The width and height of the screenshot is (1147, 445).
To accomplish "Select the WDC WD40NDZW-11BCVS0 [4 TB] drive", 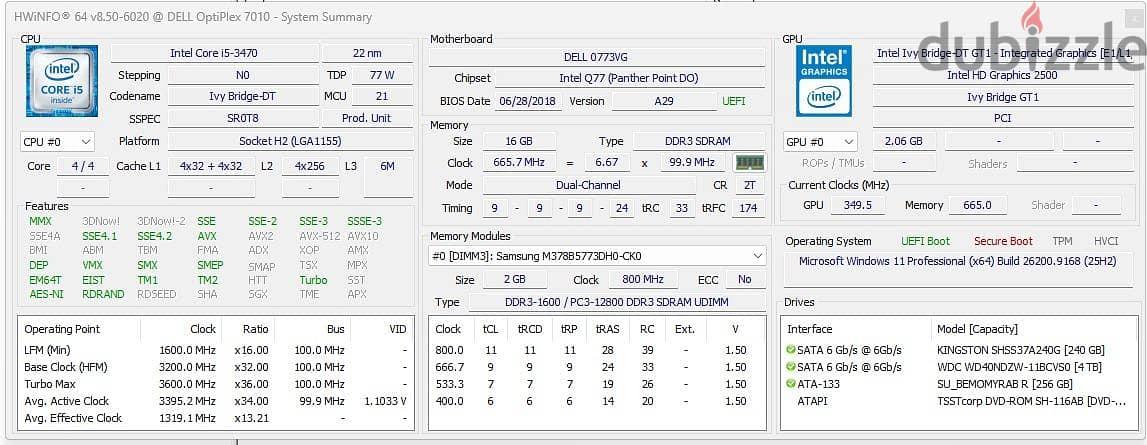I will tap(1020, 367).
